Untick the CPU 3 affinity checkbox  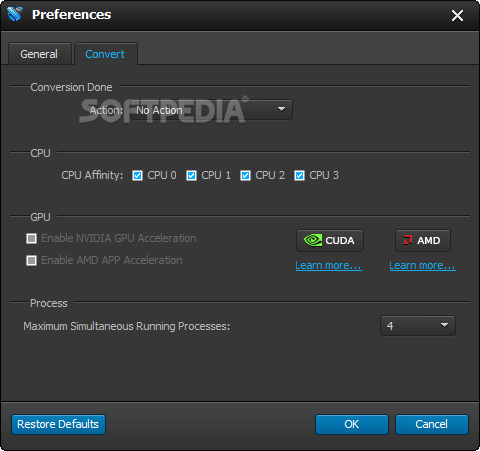299,175
